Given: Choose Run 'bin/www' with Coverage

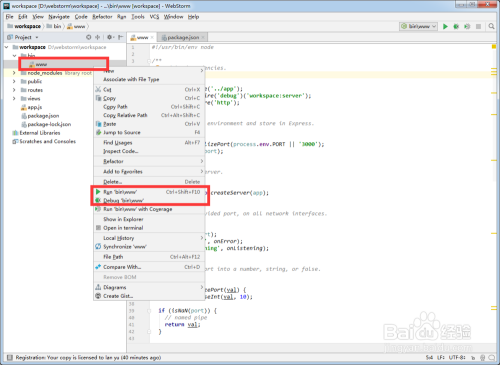Looking at the screenshot, I should (149, 209).
